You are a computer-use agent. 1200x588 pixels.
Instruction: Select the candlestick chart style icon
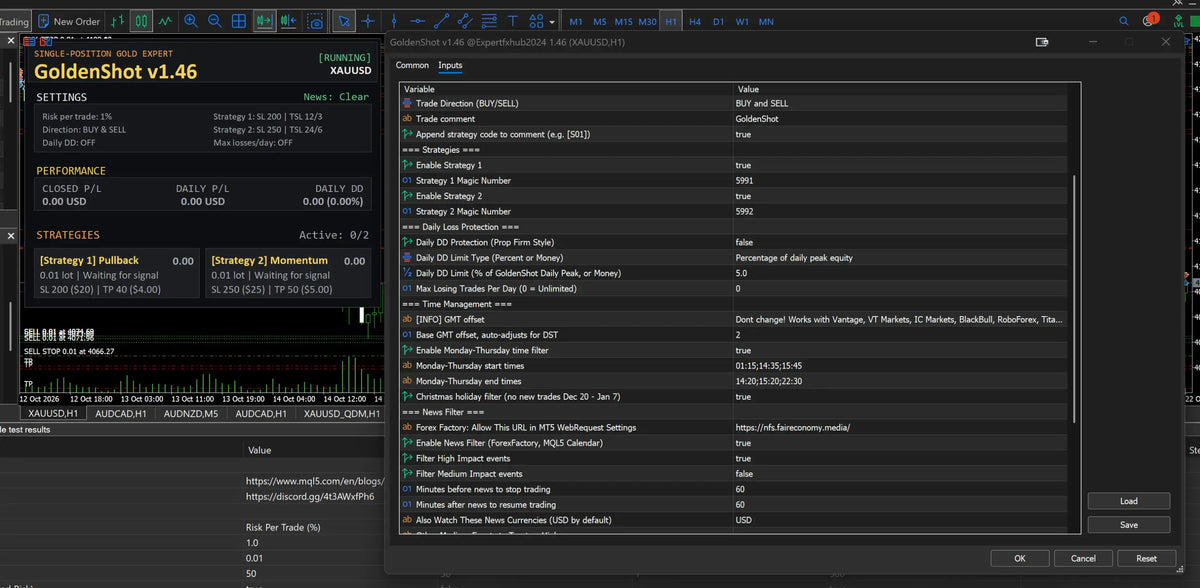coord(142,20)
